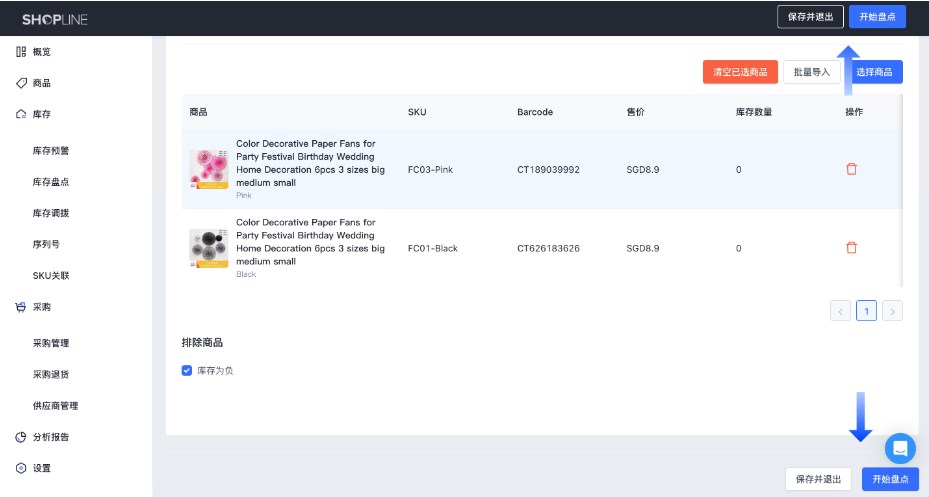Open 库存盘点 in the sidebar

(50, 182)
